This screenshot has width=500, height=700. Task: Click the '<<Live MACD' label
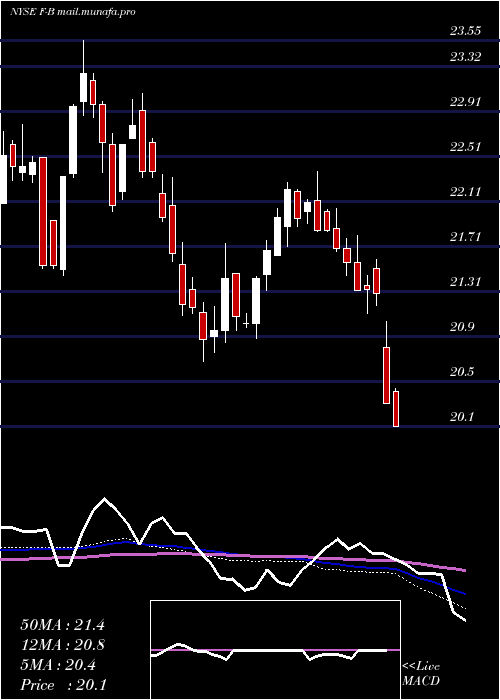tap(421, 674)
